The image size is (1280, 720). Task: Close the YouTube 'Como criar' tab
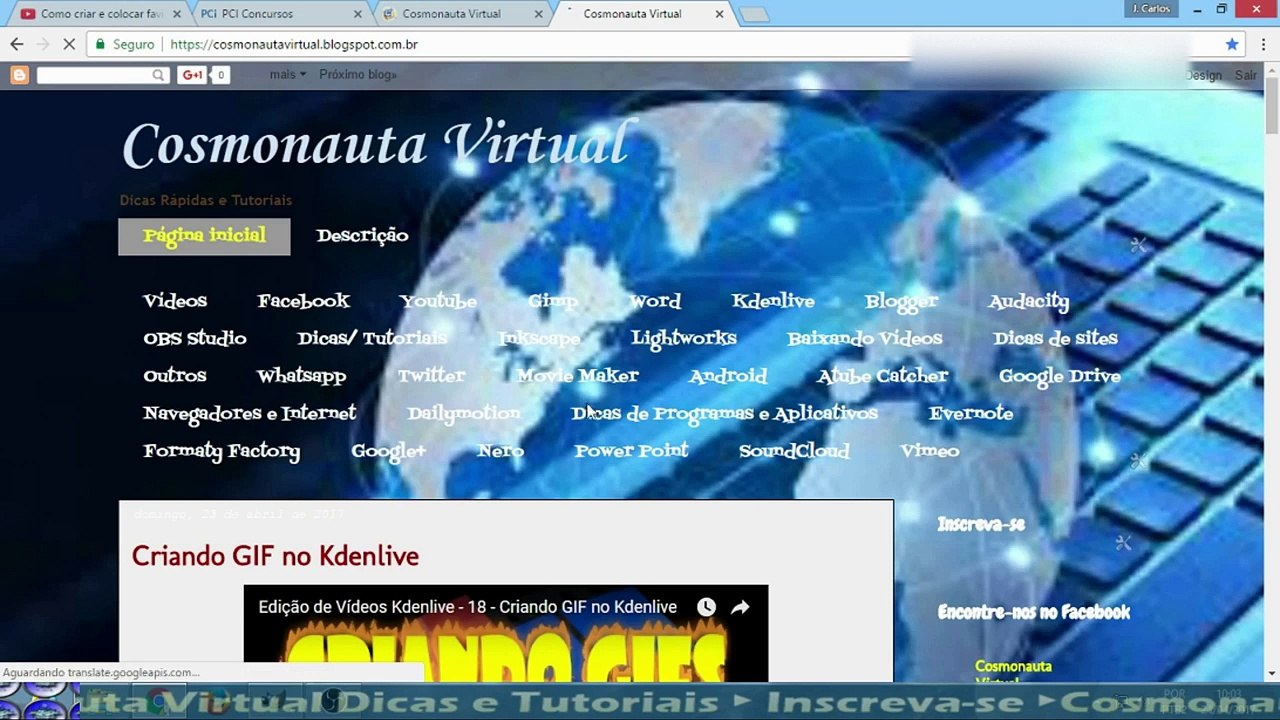[177, 14]
